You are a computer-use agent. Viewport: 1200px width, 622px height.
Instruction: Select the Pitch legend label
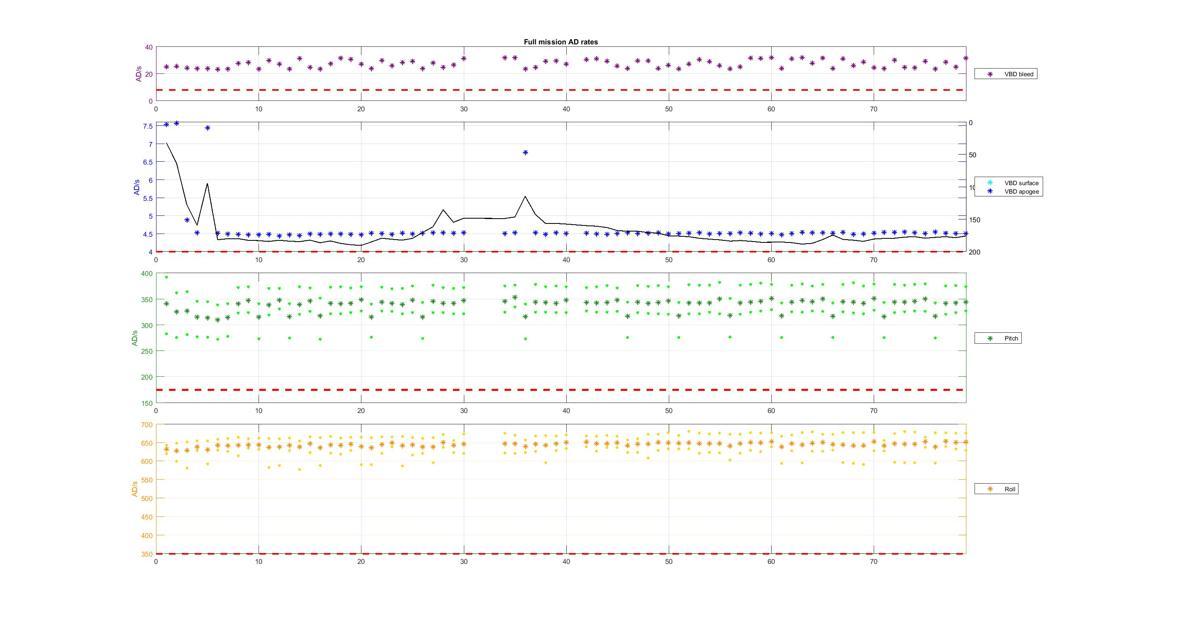[x=1011, y=339]
